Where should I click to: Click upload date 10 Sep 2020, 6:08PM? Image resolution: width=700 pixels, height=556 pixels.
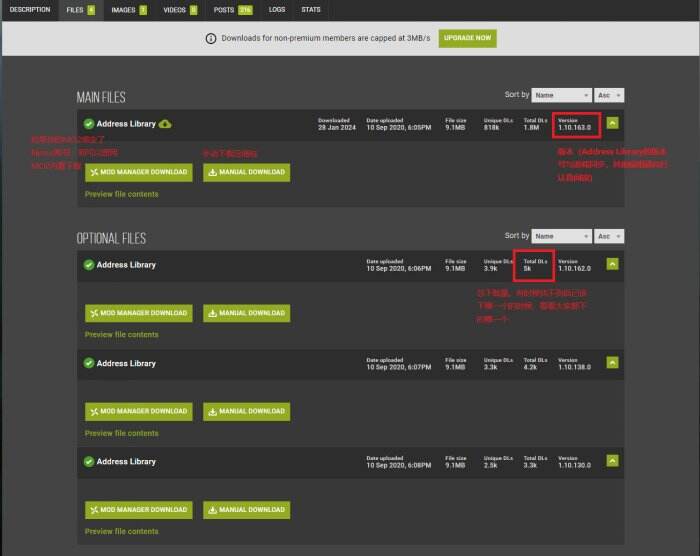tap(399, 465)
